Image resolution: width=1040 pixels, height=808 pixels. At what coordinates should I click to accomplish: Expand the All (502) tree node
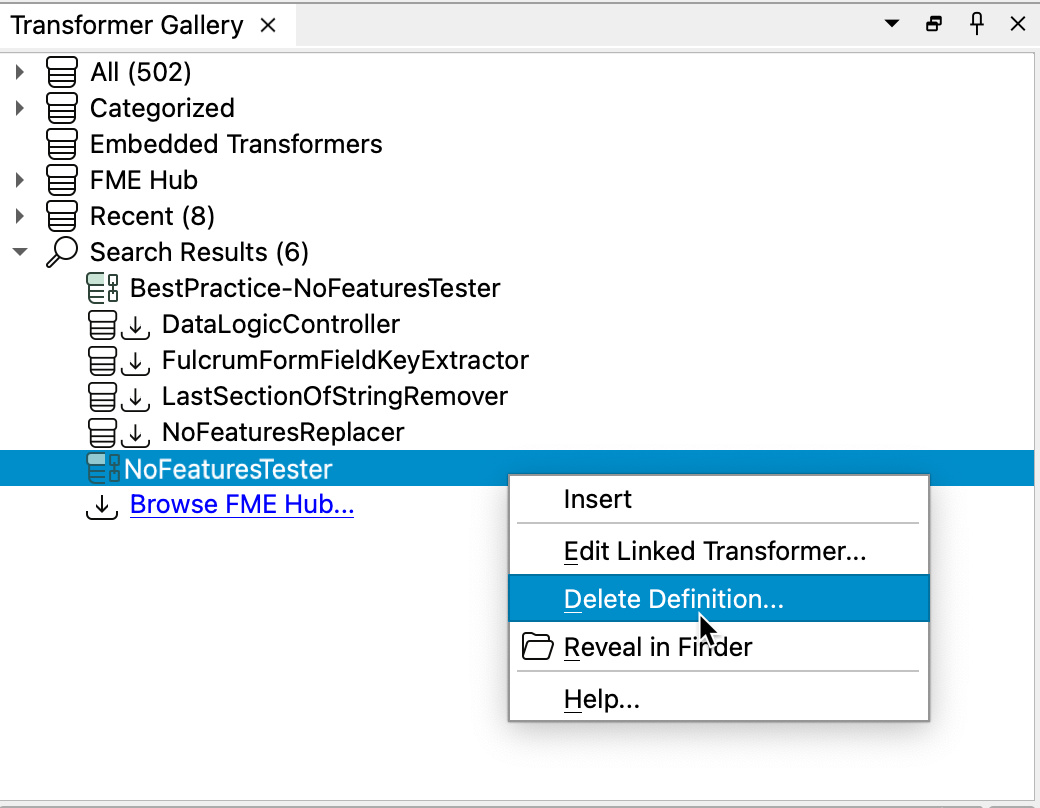tap(20, 72)
